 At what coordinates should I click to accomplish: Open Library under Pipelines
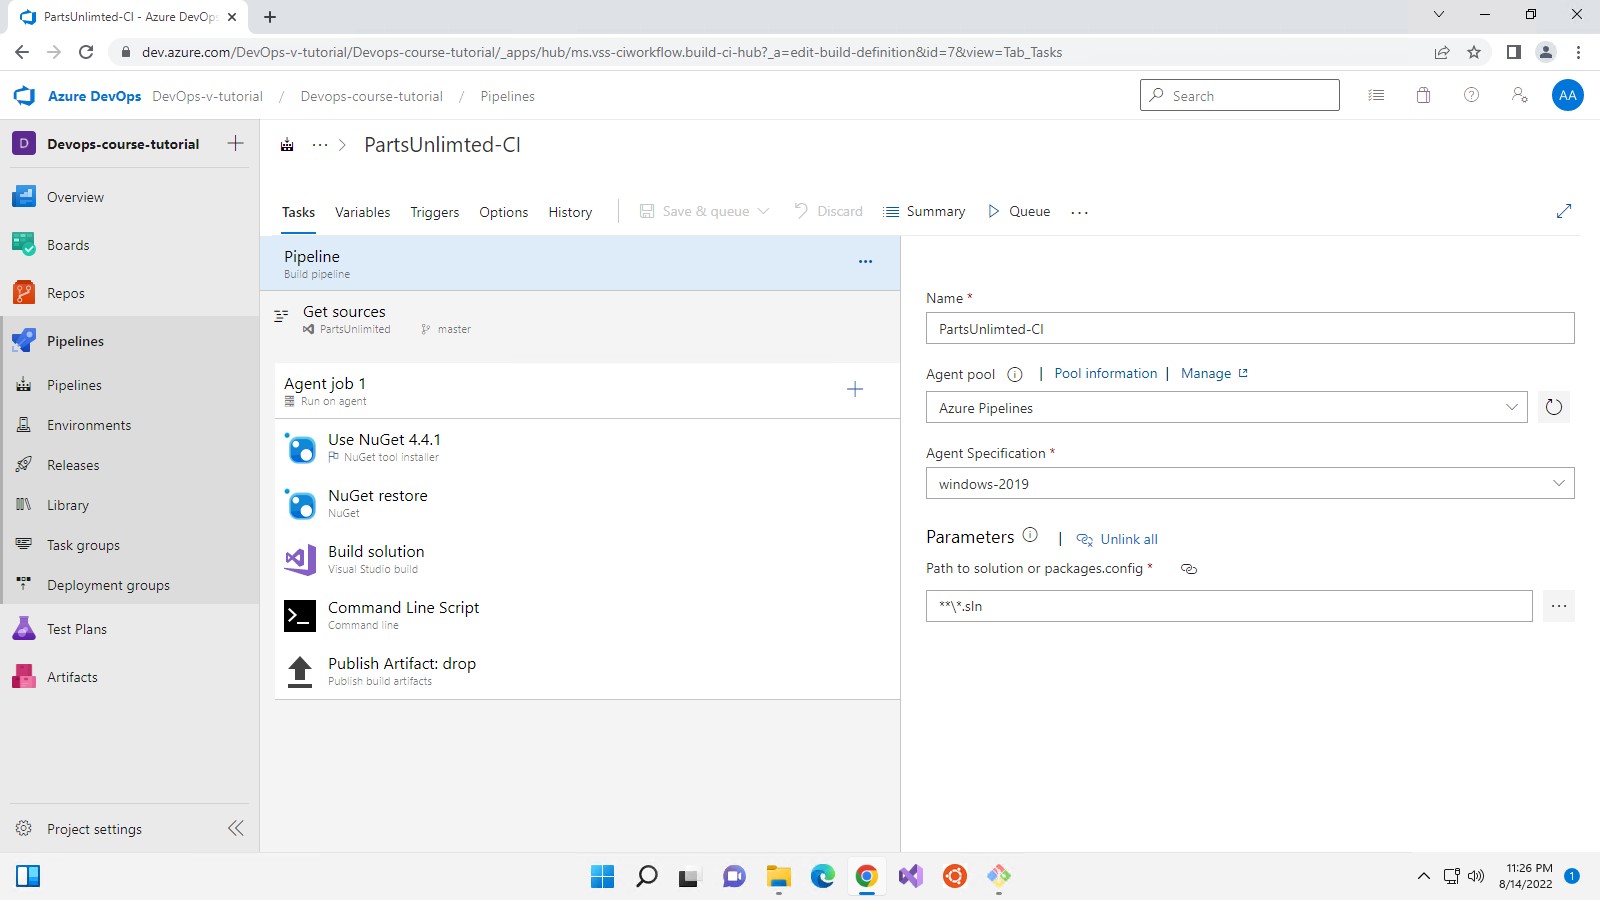[x=130, y=505]
